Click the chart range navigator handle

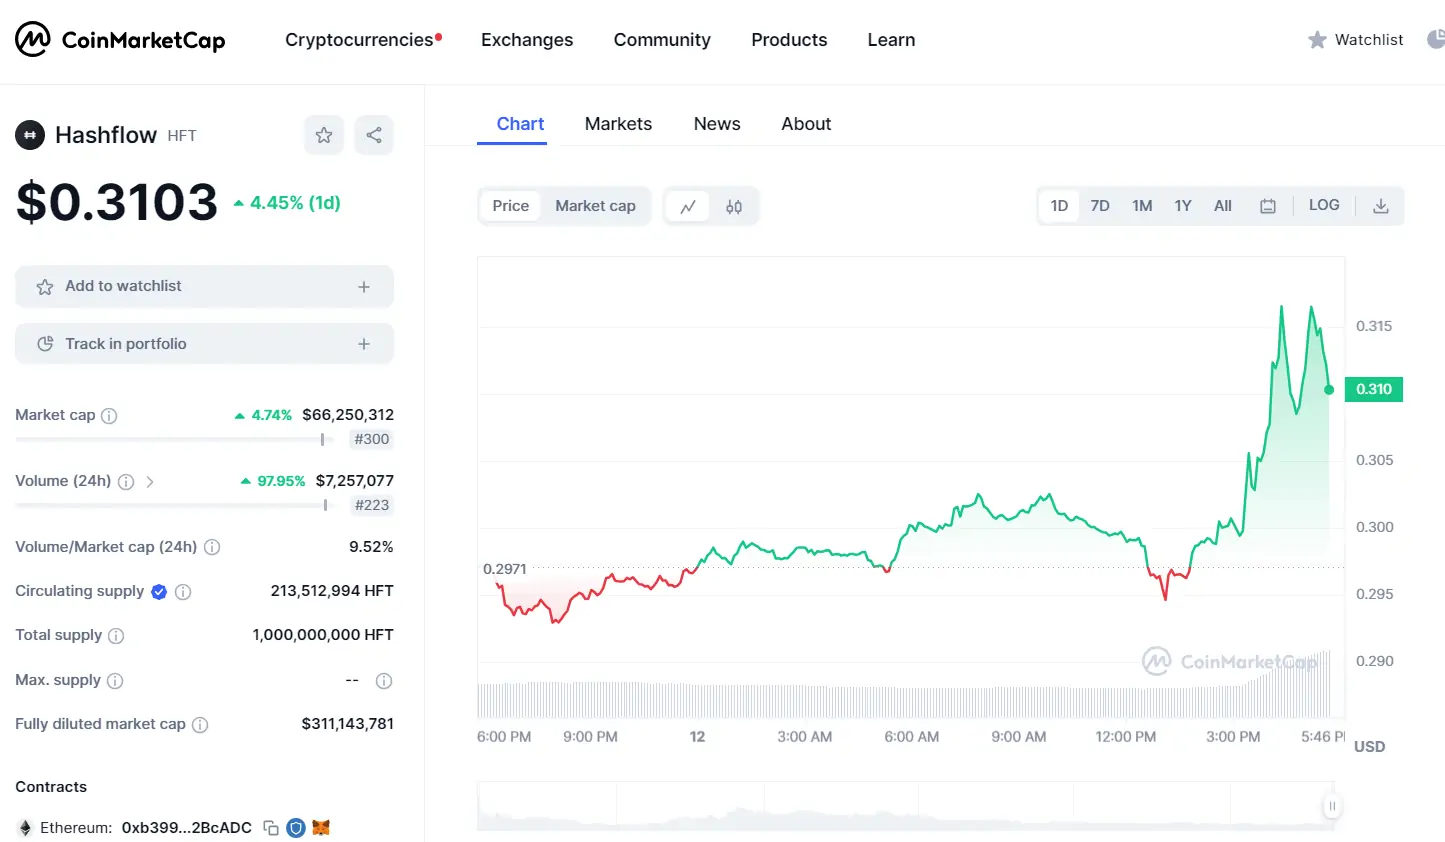coord(1332,806)
